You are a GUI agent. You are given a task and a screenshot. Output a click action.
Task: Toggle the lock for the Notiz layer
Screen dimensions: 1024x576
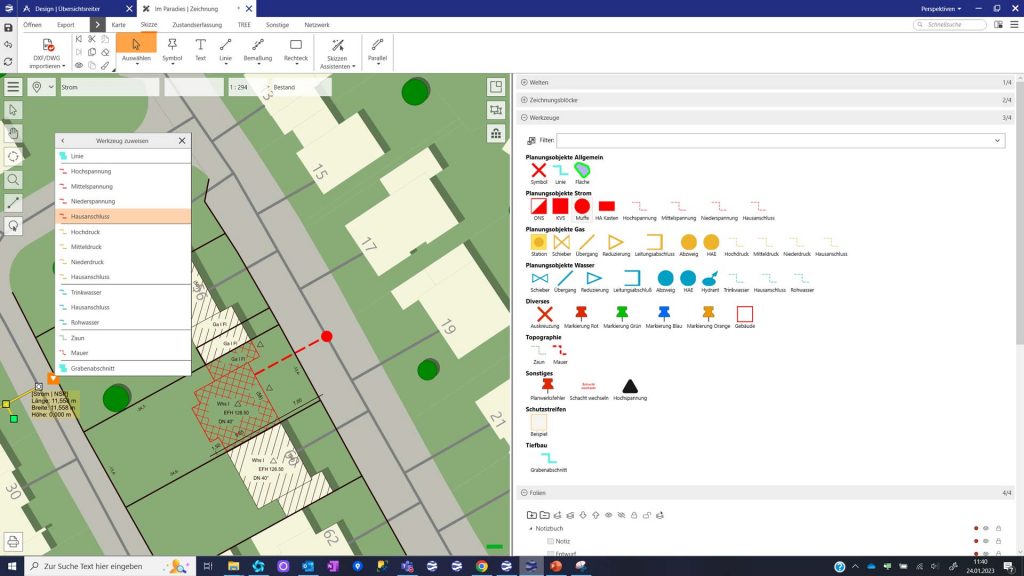coord(998,541)
